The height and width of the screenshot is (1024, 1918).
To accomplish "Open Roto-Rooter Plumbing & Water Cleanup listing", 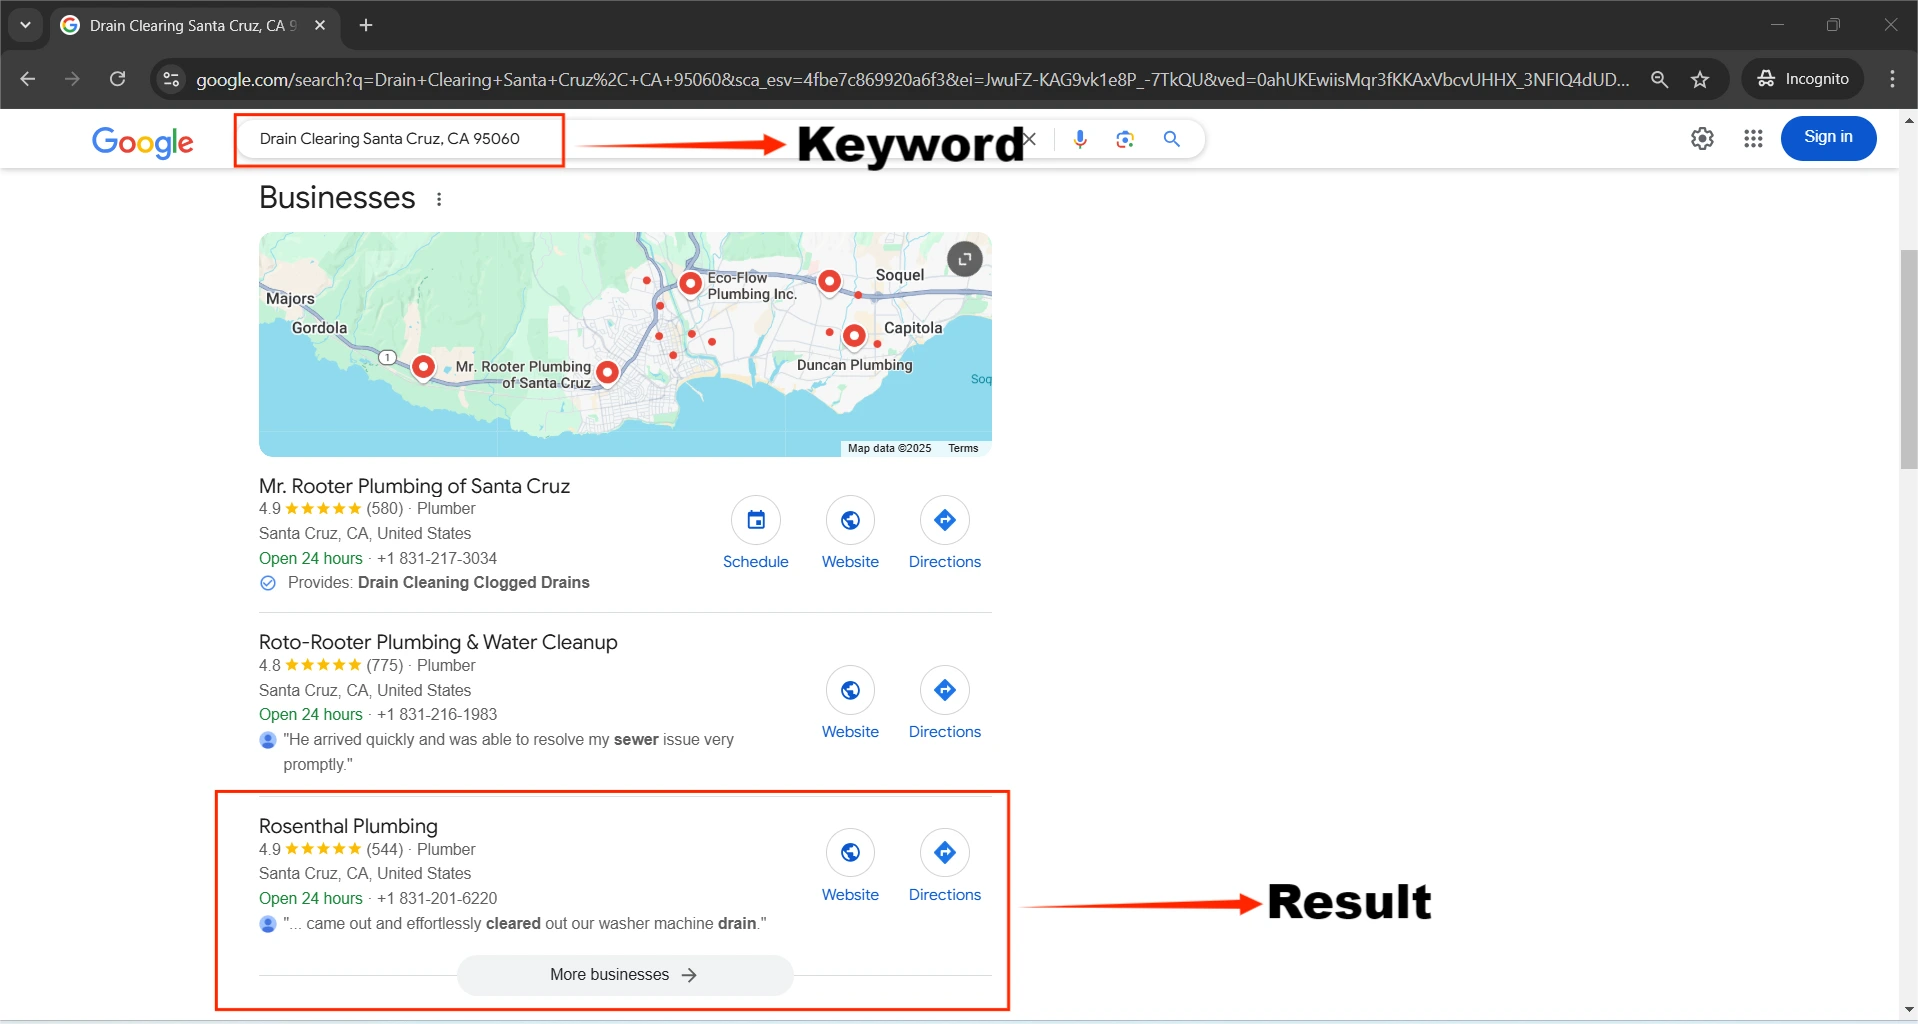I will click(x=438, y=642).
